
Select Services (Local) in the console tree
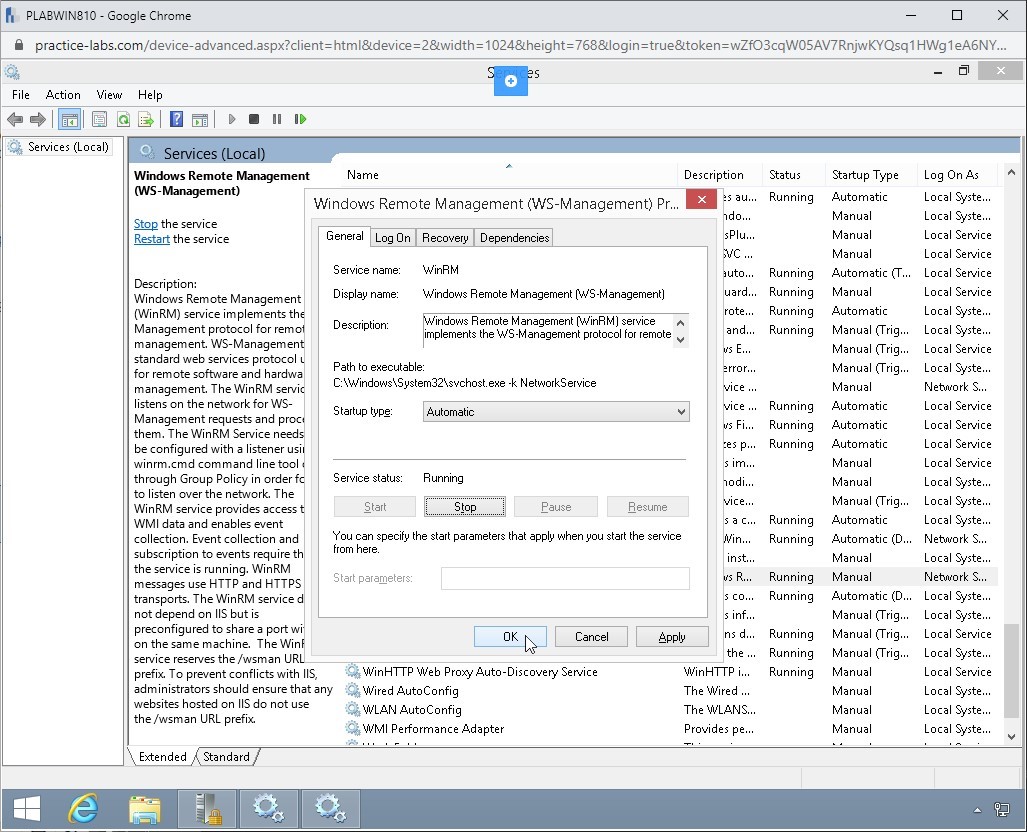point(68,147)
